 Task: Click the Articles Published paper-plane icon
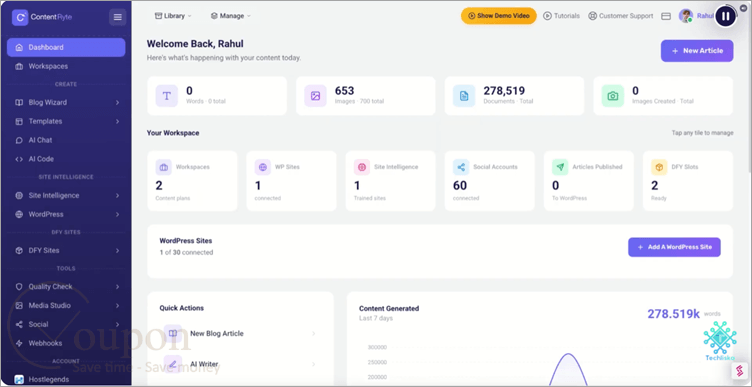[x=560, y=167]
